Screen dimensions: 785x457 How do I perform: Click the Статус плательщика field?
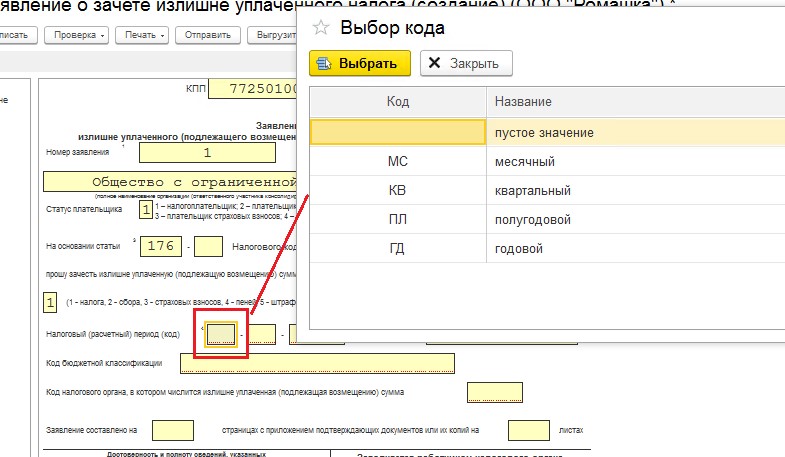click(x=146, y=210)
